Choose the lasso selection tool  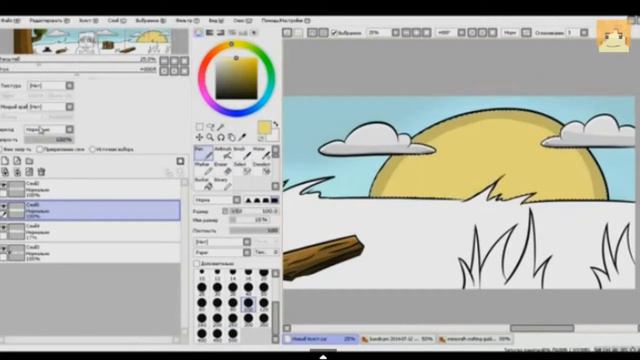pos(210,127)
